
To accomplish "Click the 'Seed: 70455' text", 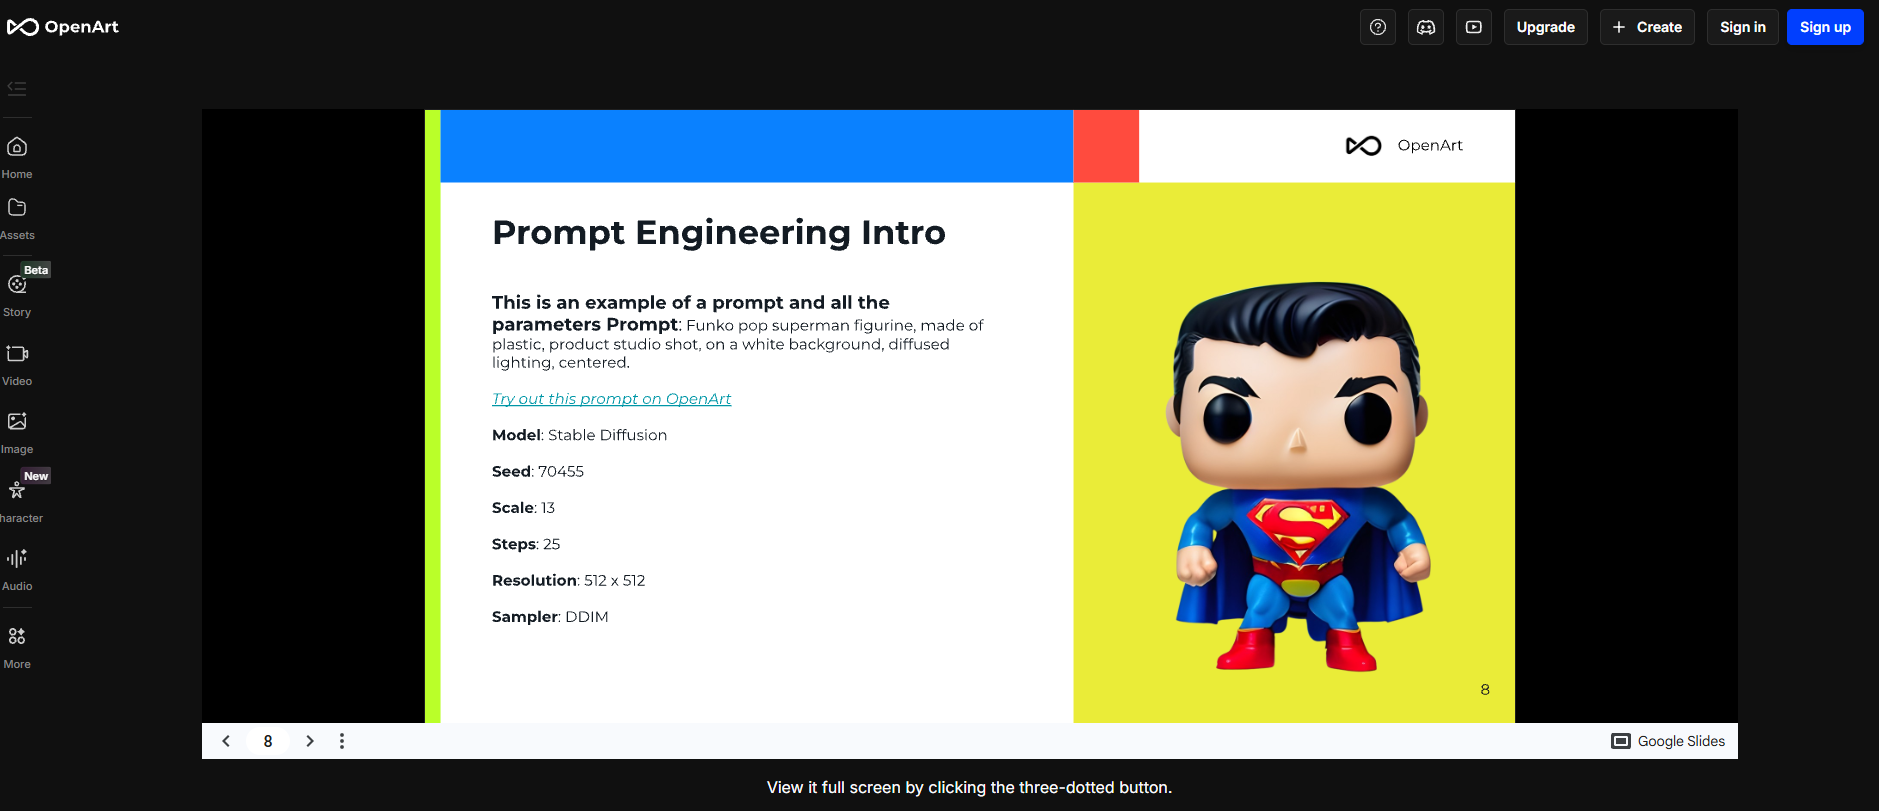I will click(x=538, y=471).
